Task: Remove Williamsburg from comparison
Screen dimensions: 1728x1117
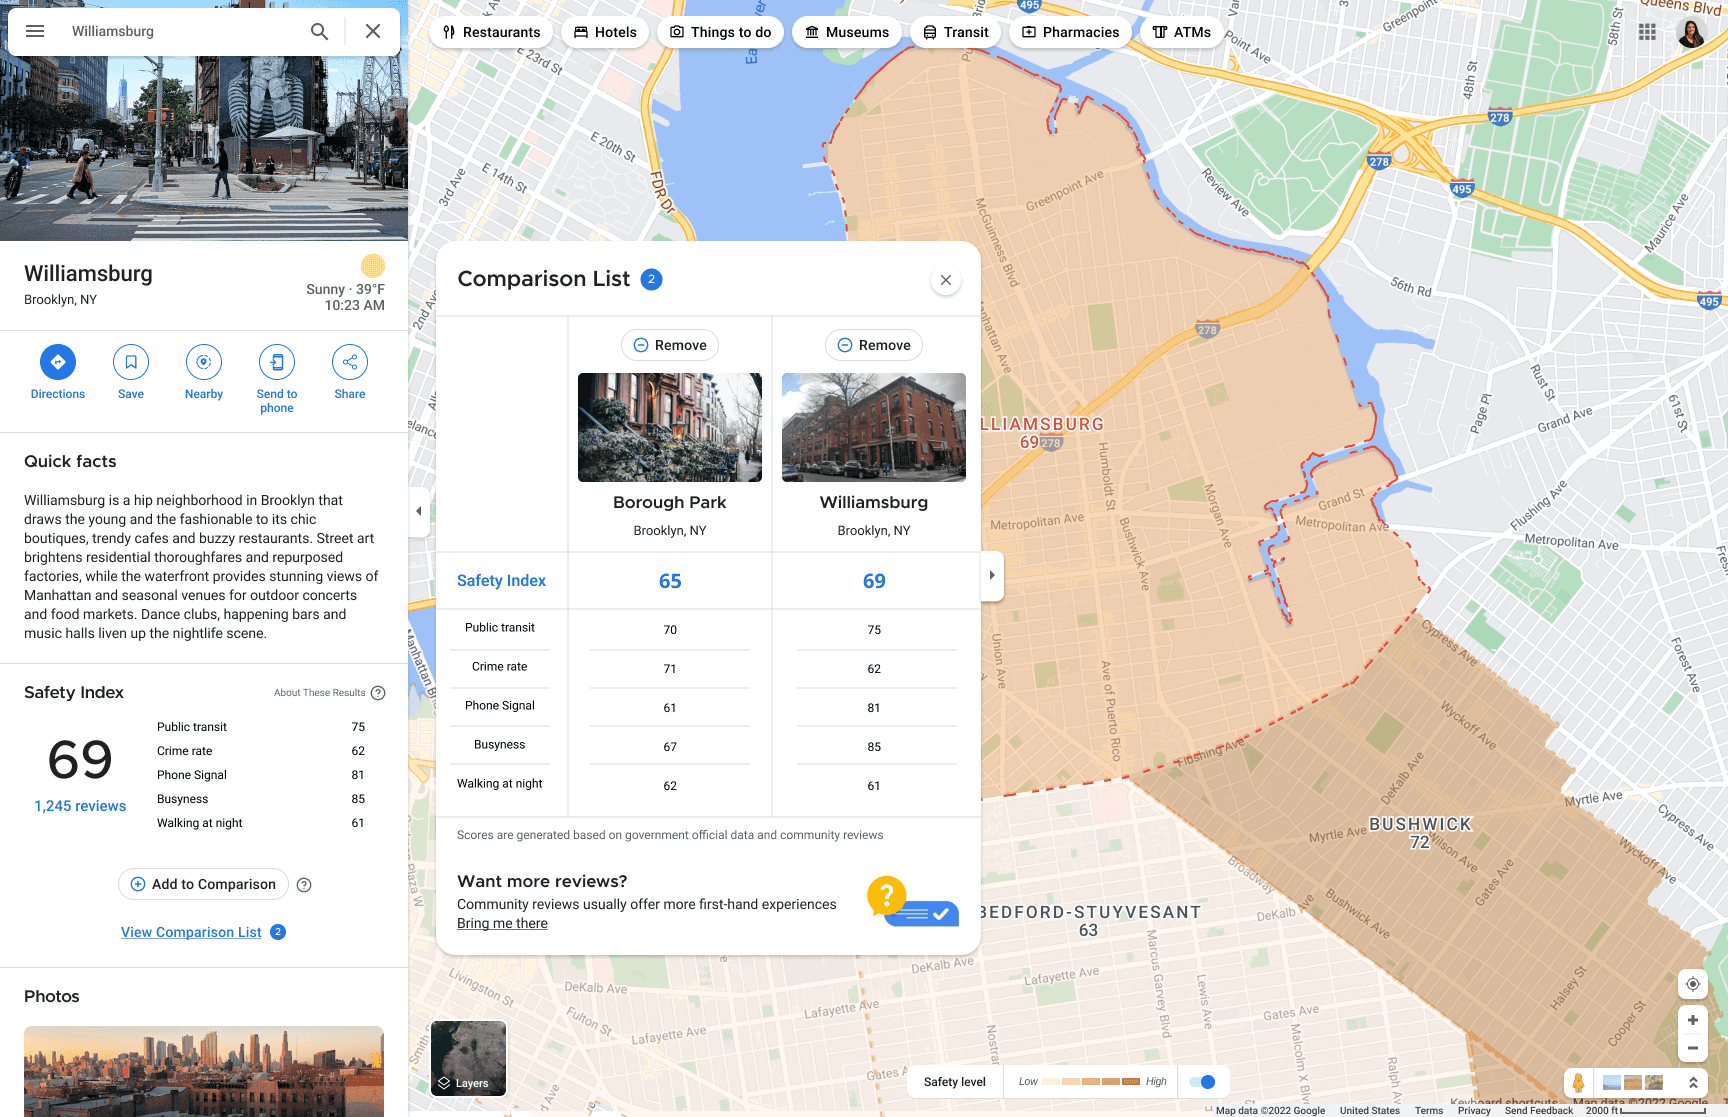Action: 874,345
